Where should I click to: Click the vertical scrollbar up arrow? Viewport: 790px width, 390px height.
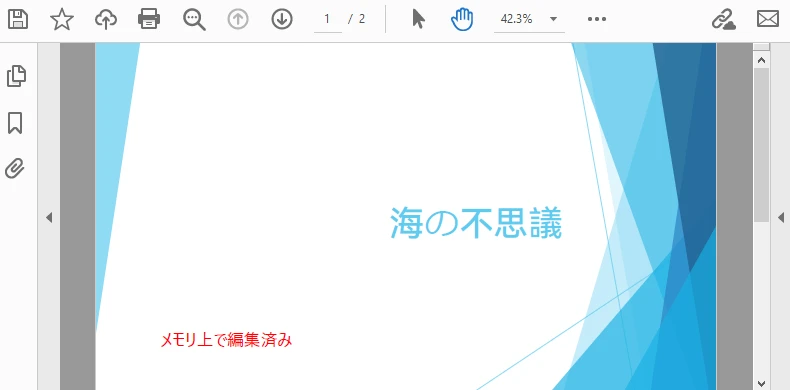(x=761, y=60)
